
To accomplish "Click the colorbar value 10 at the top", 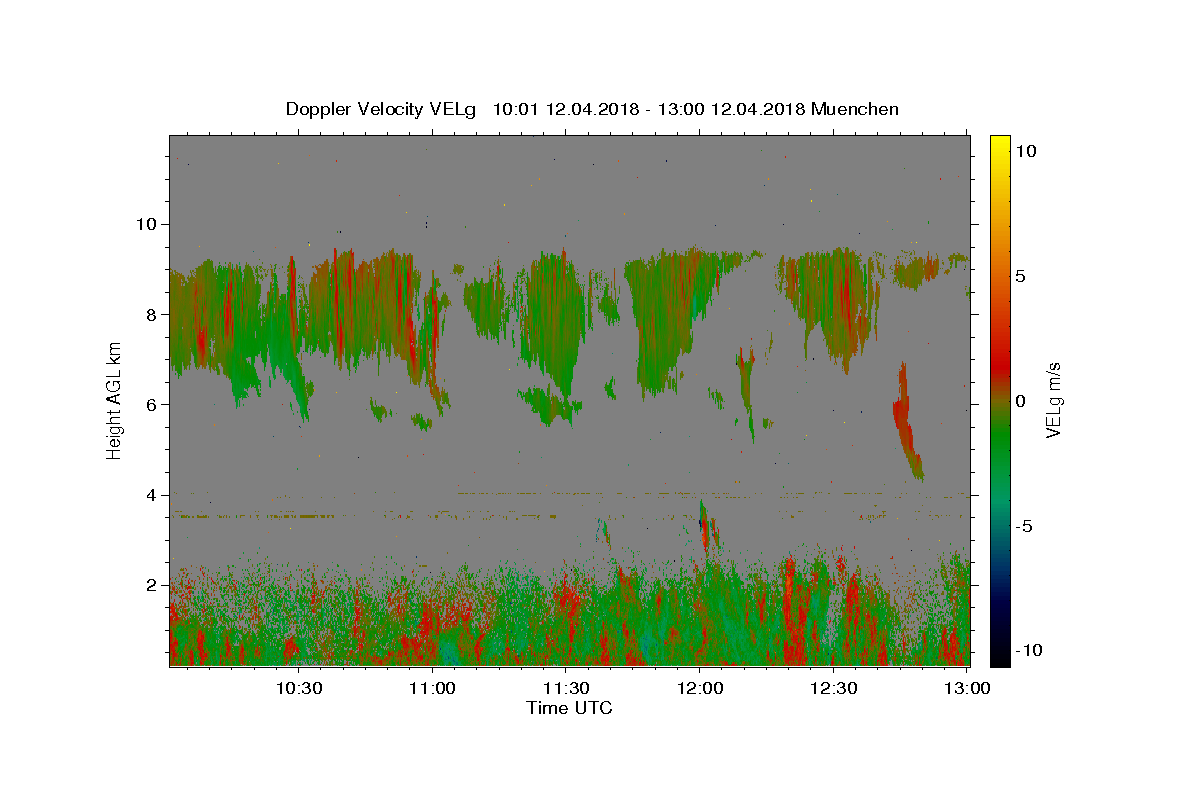I will coord(1025,150).
